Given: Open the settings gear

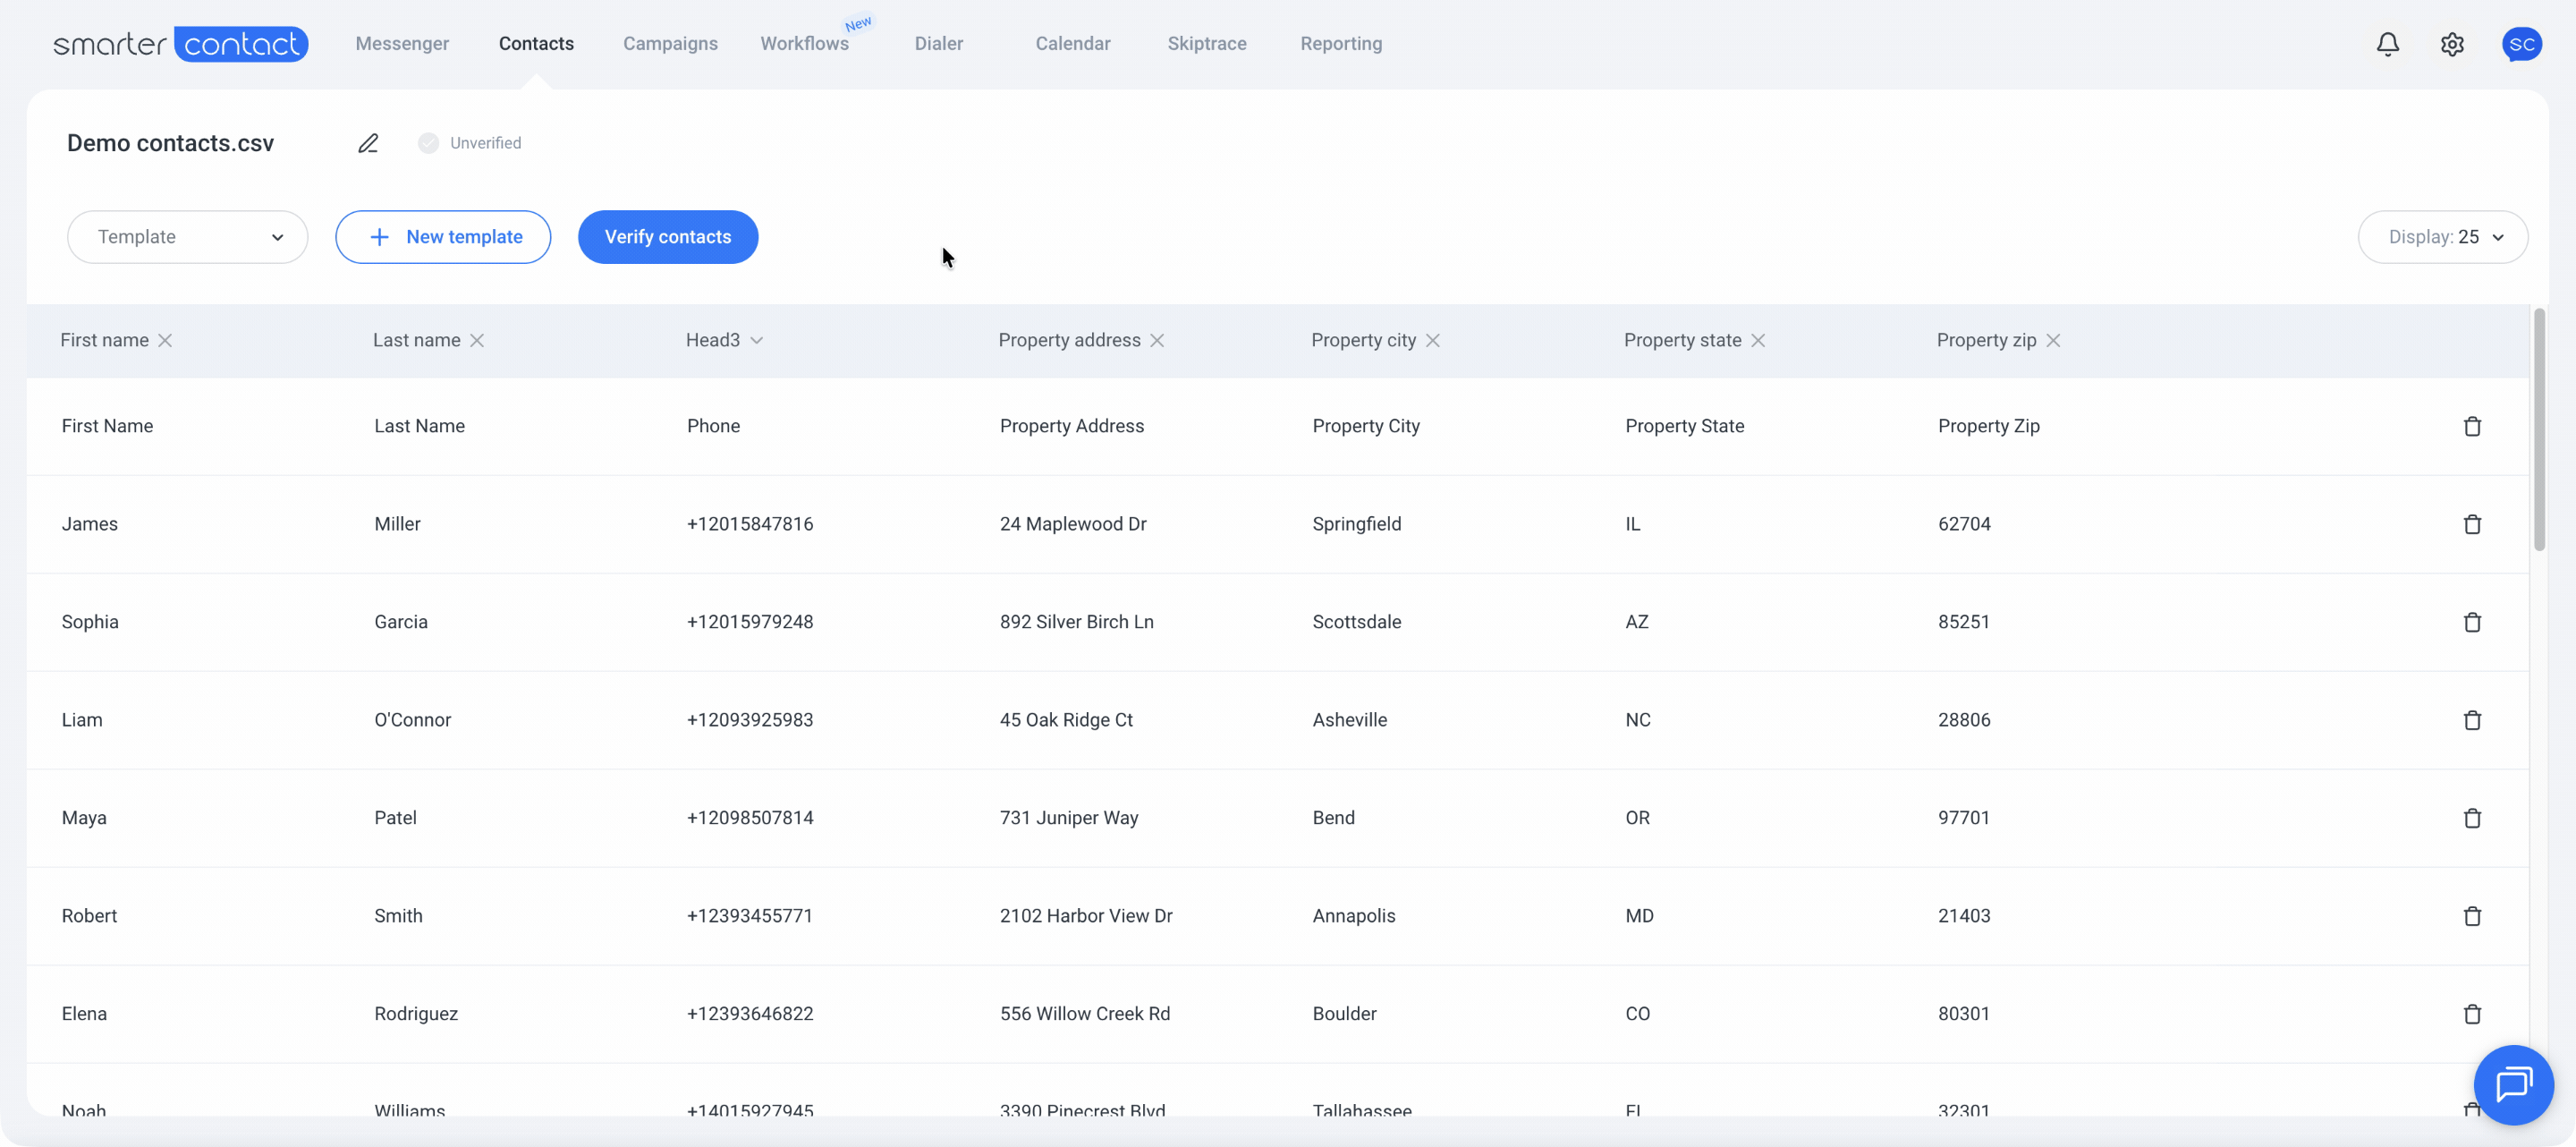Looking at the screenshot, I should [2451, 44].
